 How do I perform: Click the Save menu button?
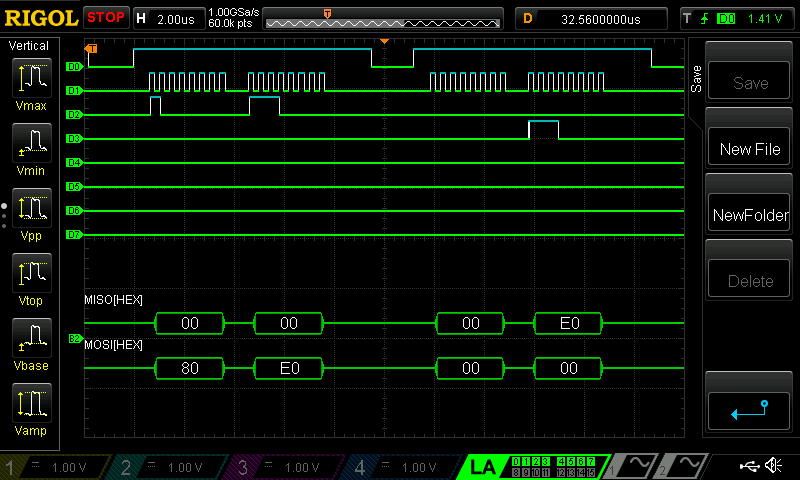749,81
